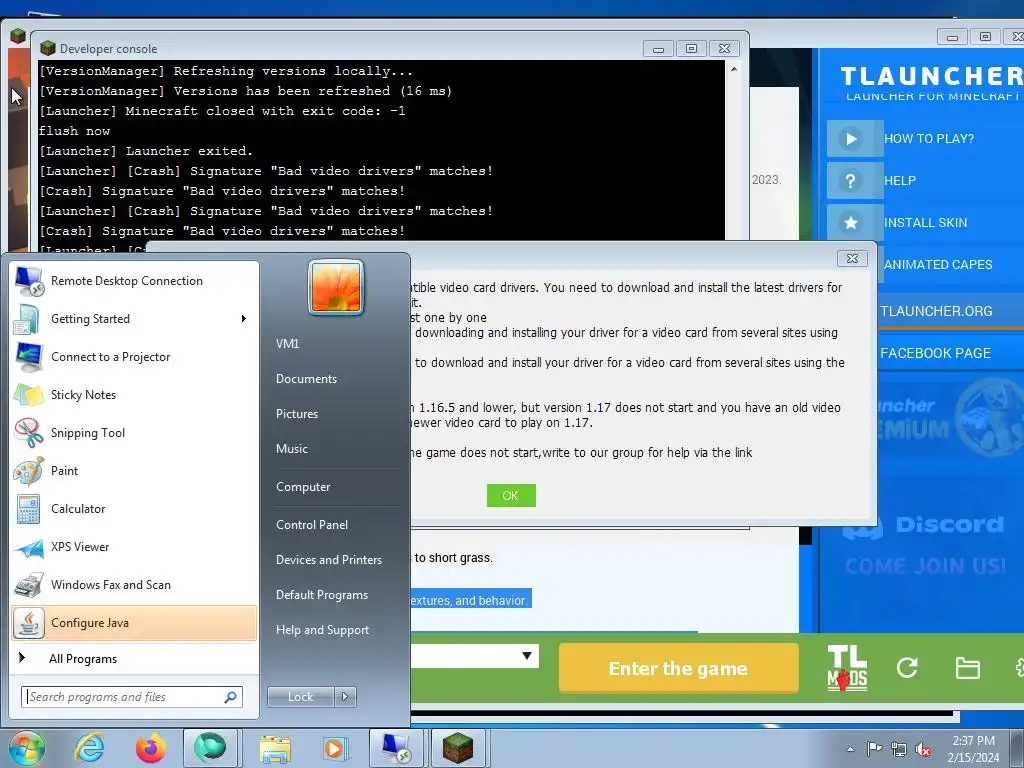Launch the Snipping Tool
Screen dimensions: 1024x768
point(134,432)
